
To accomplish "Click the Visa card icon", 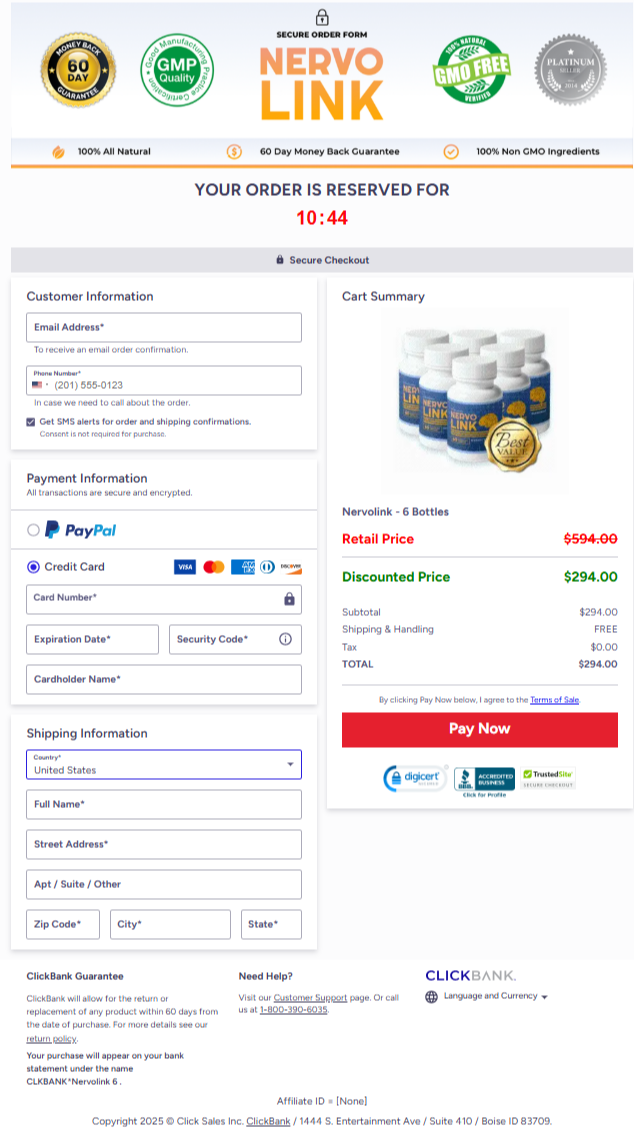I will pos(184,566).
